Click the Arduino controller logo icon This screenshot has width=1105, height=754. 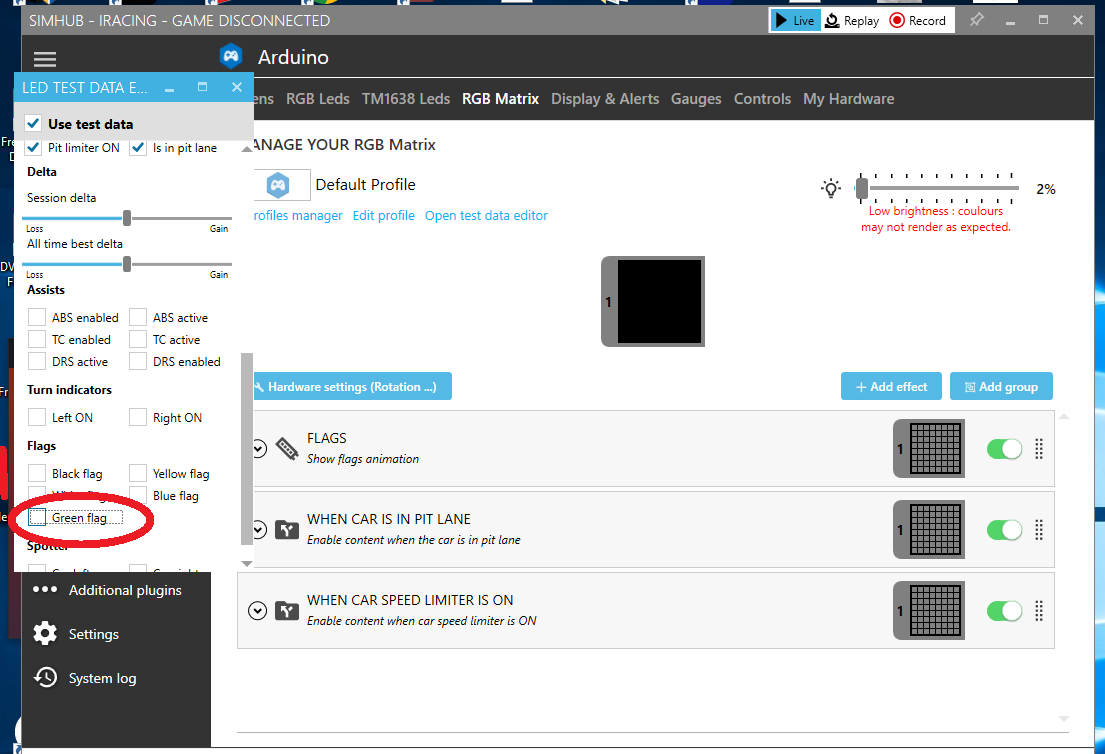231,56
